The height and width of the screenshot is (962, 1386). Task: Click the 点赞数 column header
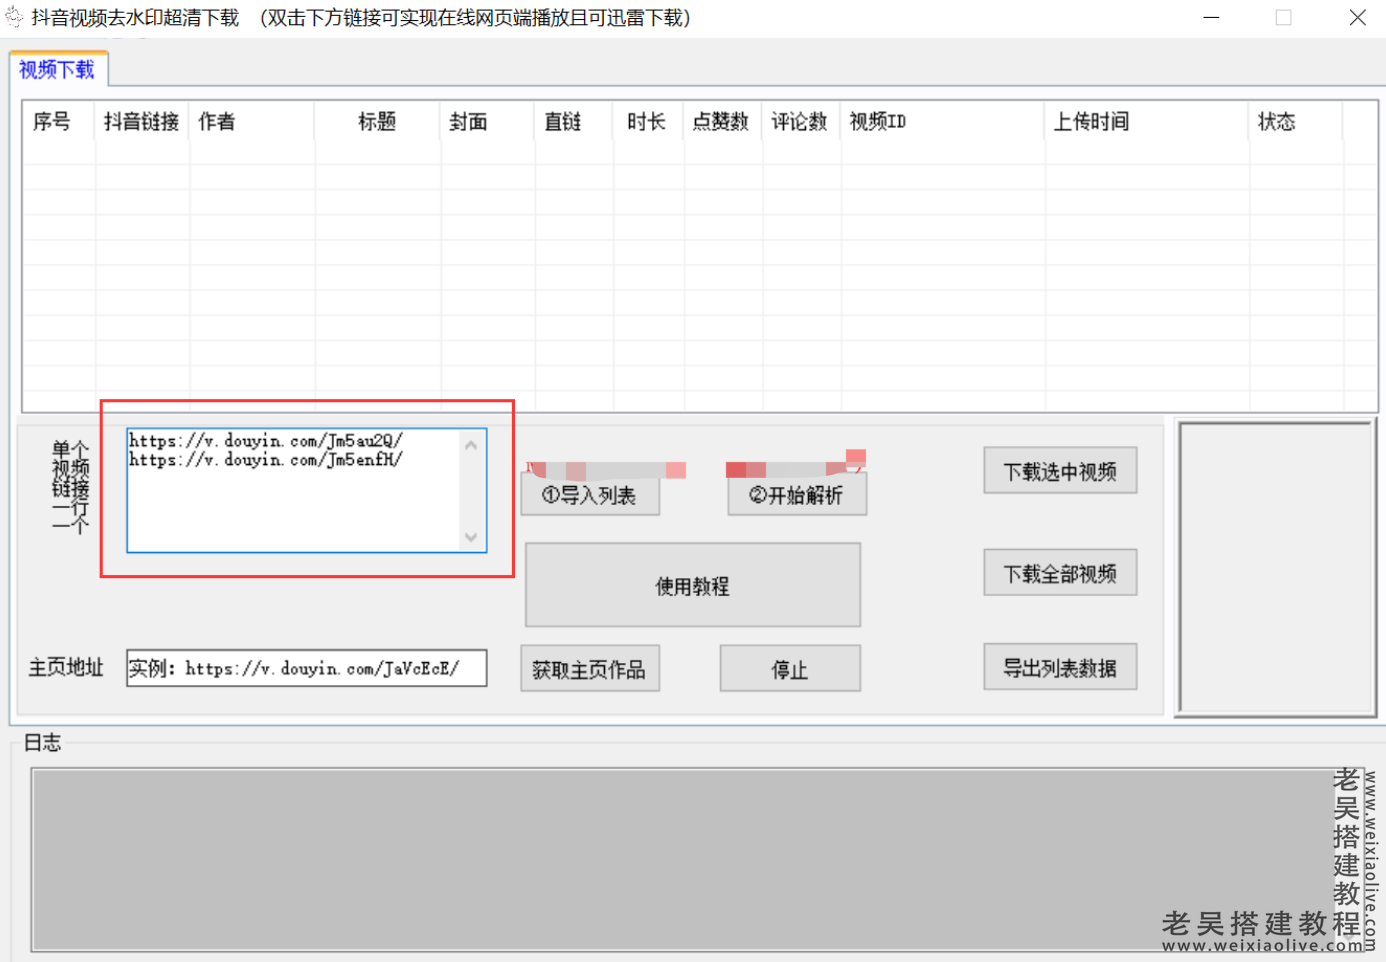721,122
